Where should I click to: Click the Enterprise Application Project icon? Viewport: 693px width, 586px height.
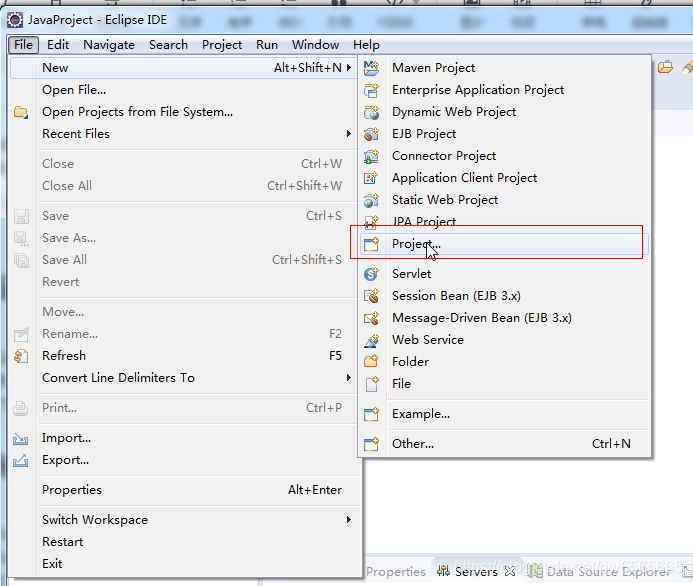coord(371,90)
